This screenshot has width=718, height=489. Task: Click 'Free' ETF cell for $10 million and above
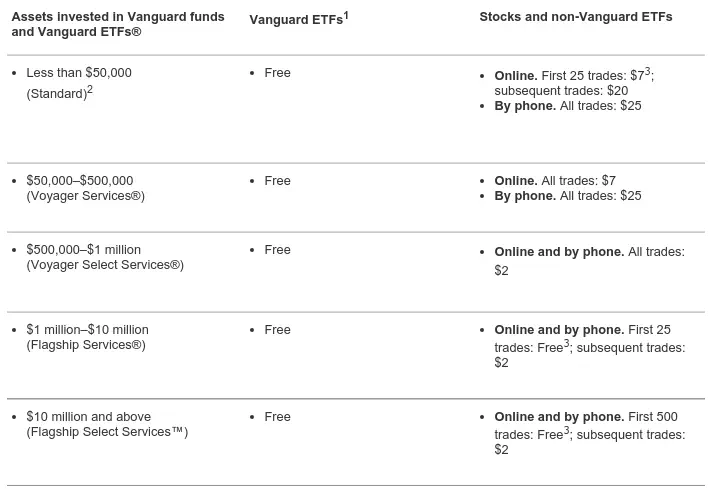click(277, 417)
